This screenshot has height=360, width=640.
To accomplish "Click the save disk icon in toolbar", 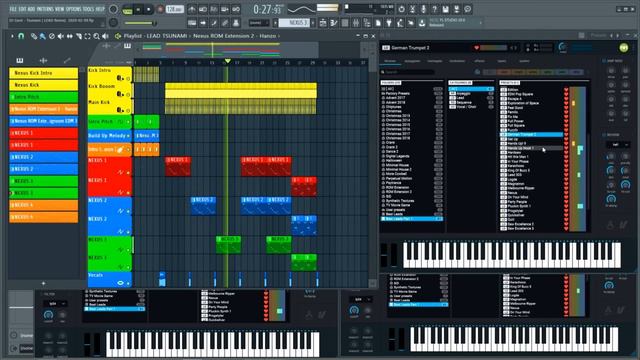I will pyautogui.click(x=445, y=9).
